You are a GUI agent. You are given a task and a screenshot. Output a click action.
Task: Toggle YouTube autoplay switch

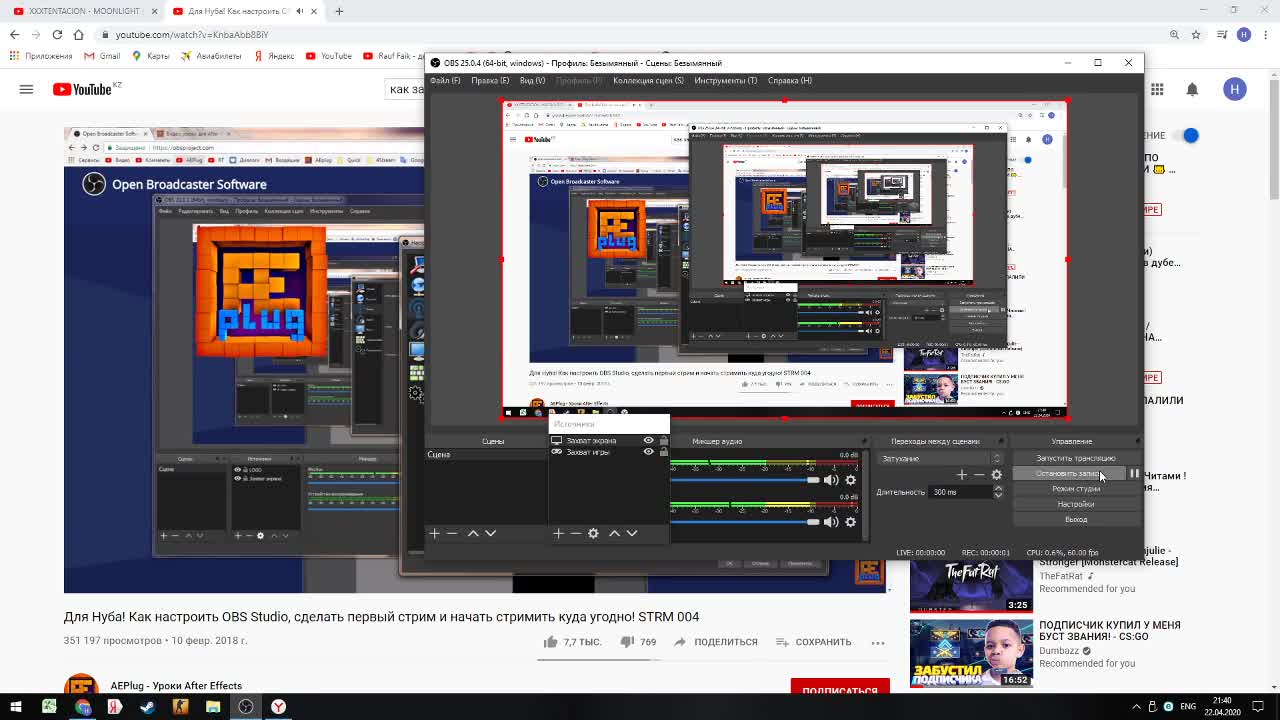click(1186, 135)
